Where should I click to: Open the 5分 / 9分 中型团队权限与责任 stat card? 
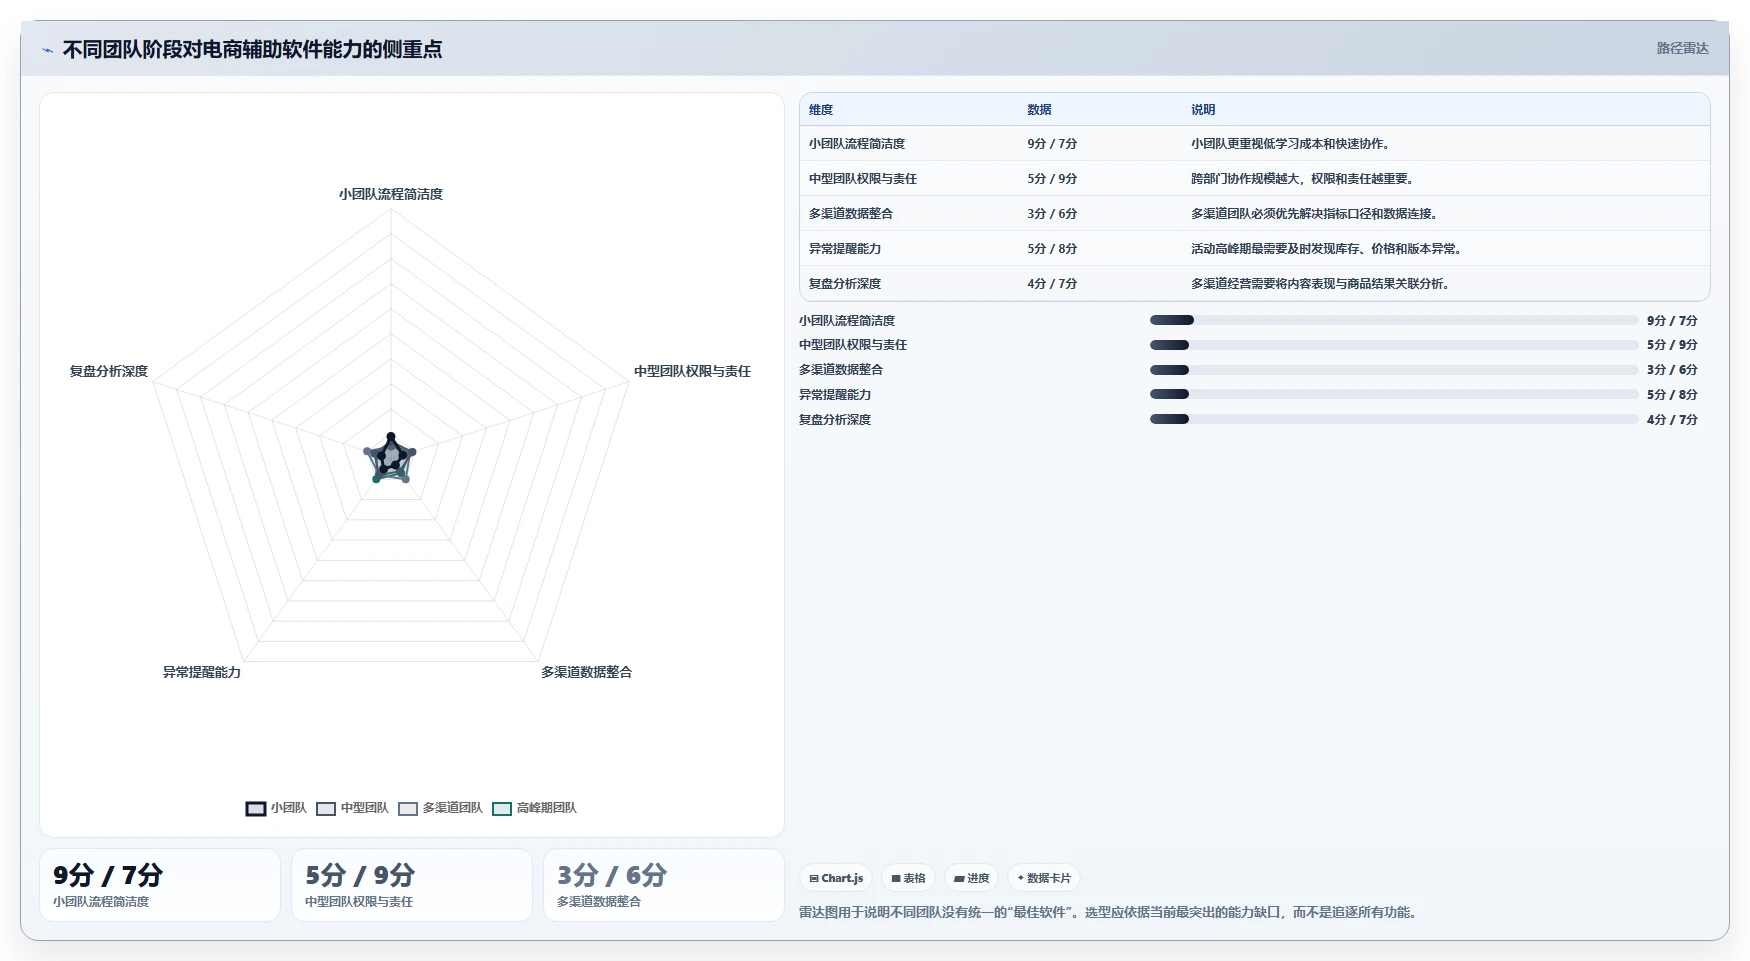coord(412,885)
